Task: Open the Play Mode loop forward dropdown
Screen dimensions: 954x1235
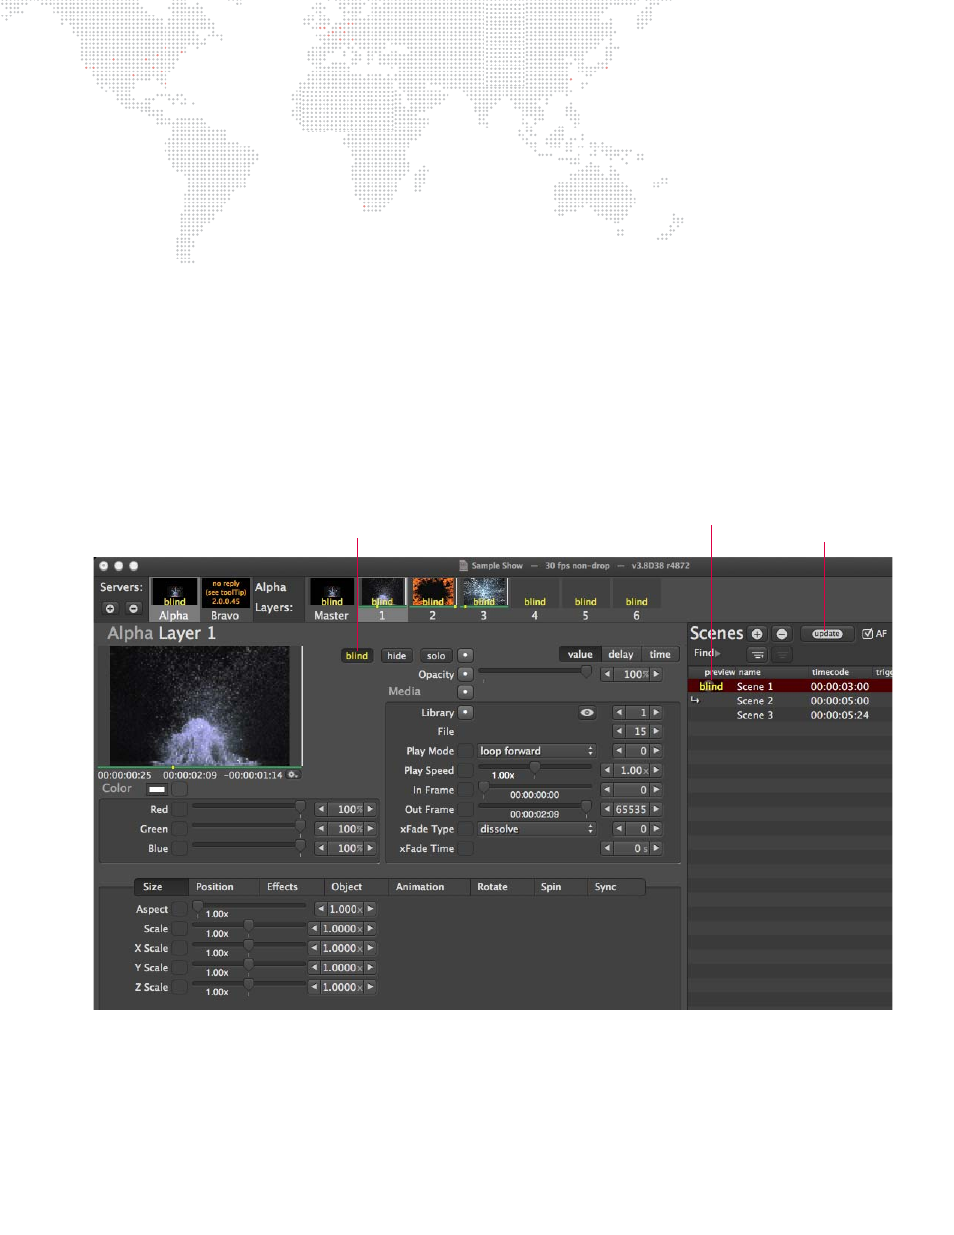Action: pos(536,751)
